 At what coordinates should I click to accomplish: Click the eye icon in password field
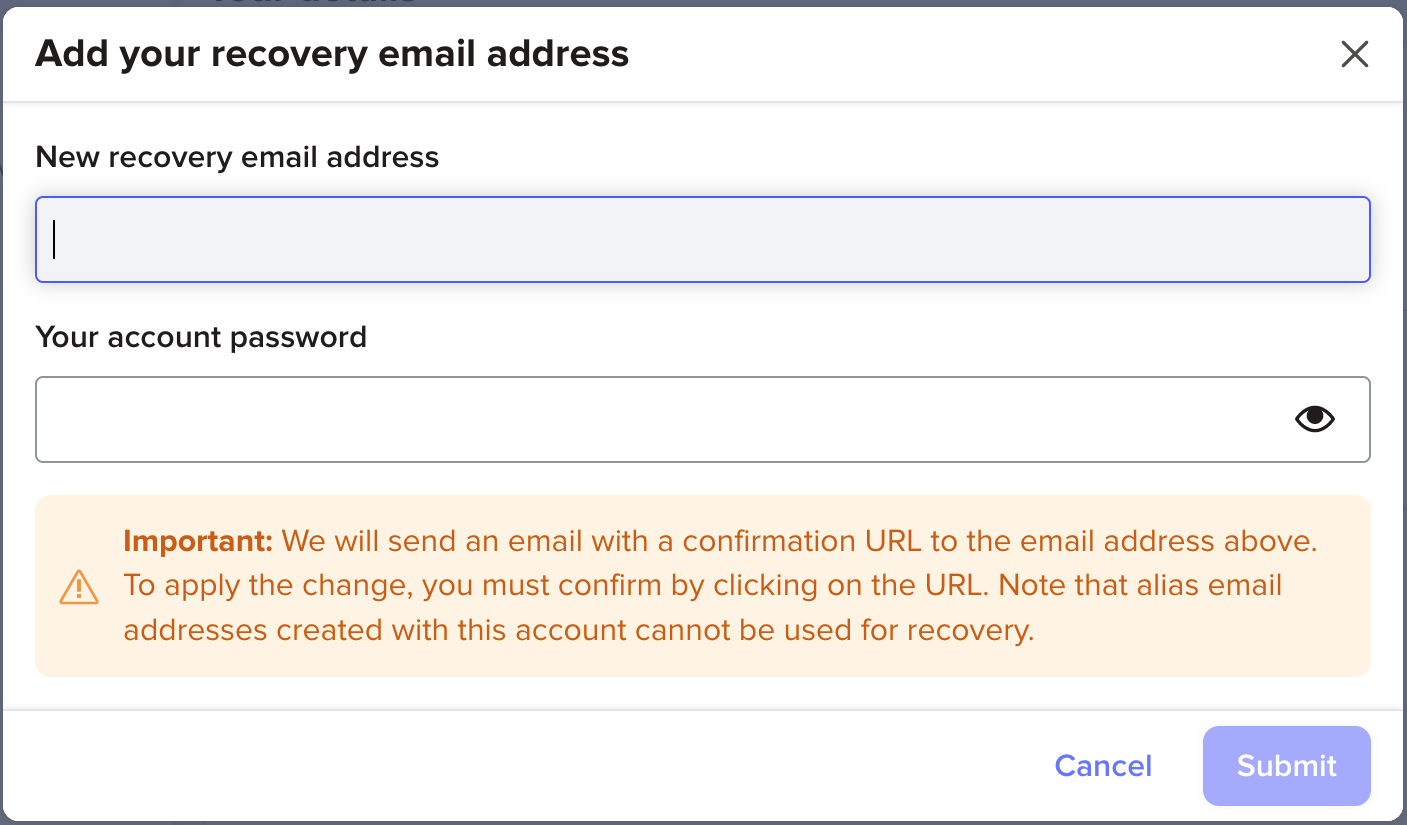[1314, 419]
